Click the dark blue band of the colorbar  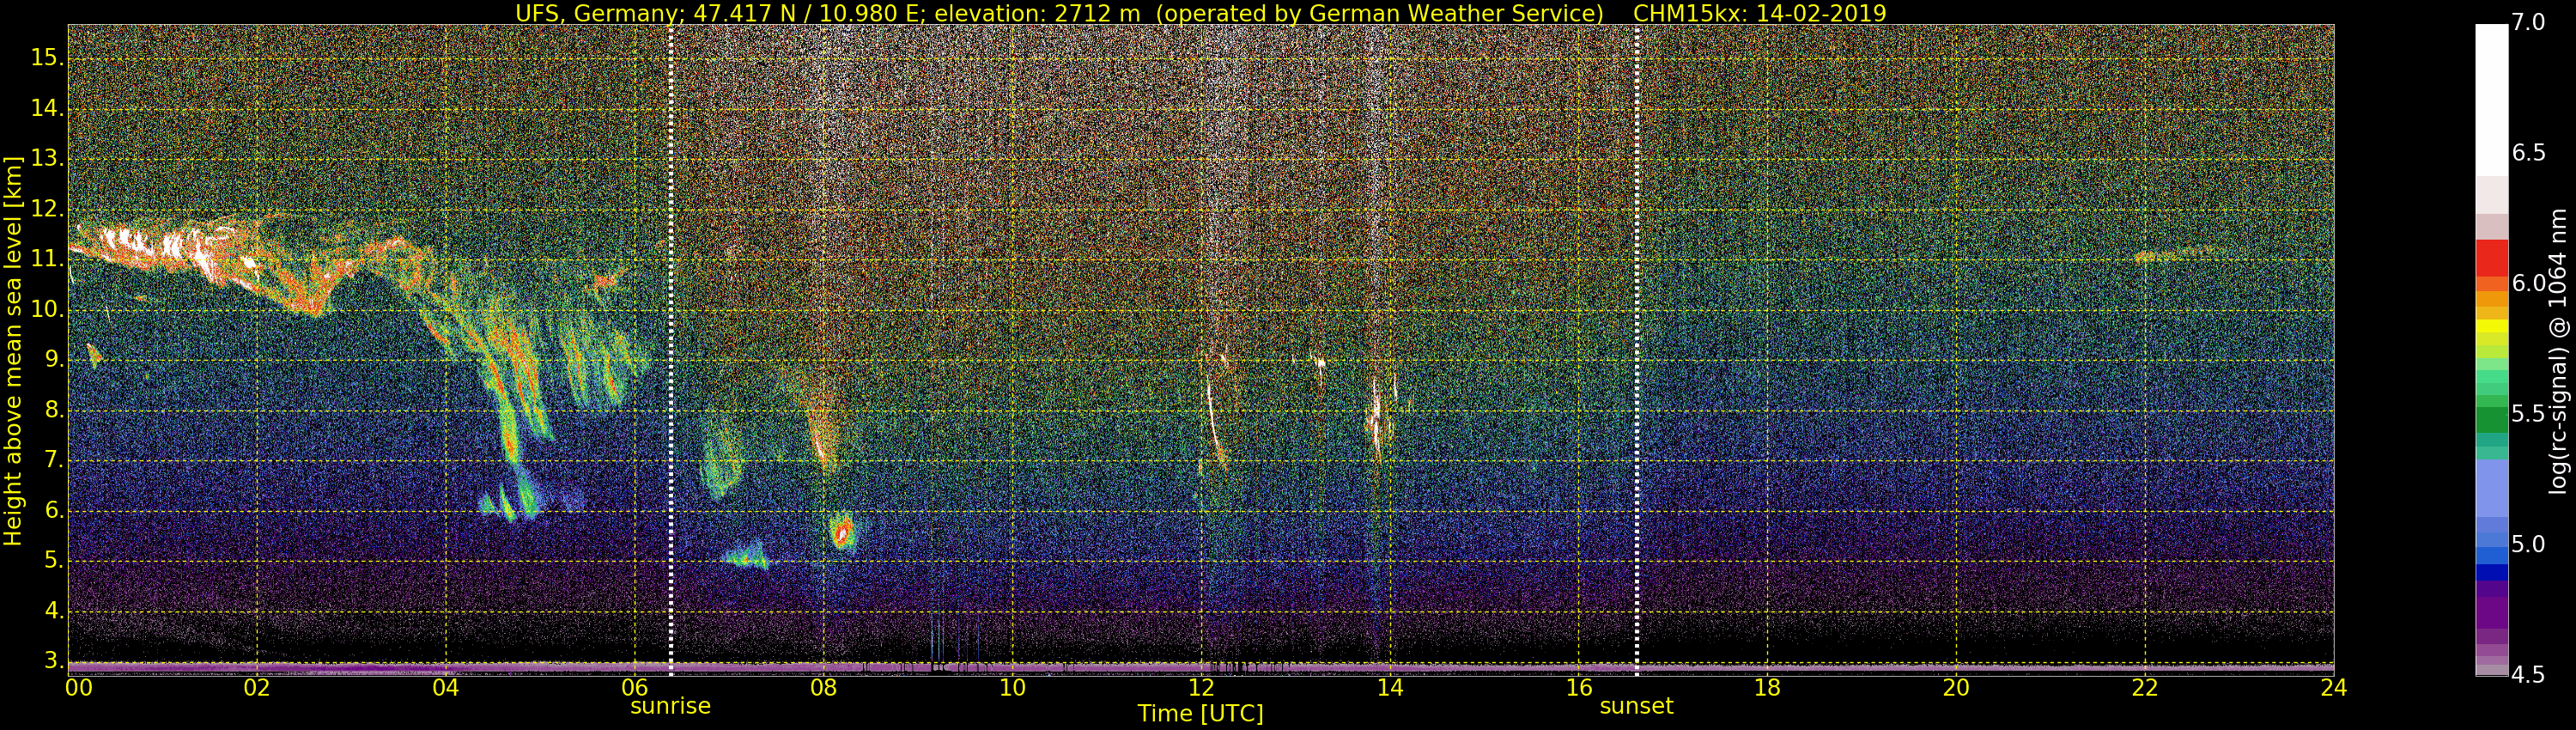[x=2491, y=572]
